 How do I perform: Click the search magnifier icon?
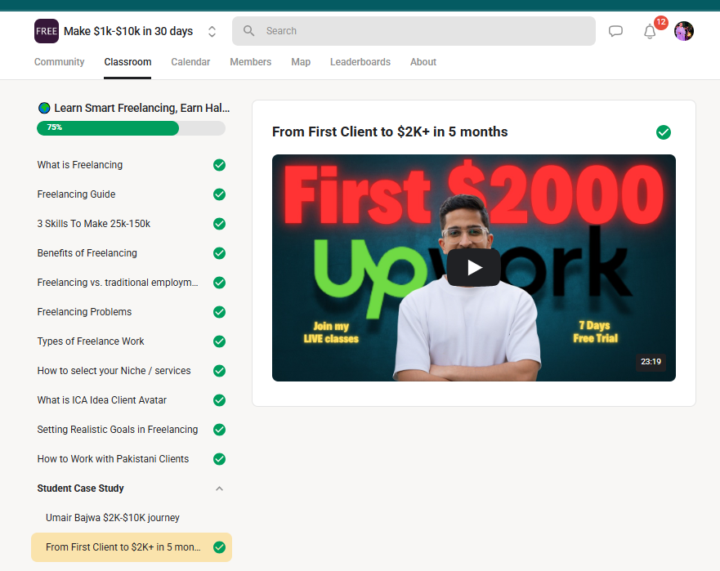[x=249, y=31]
